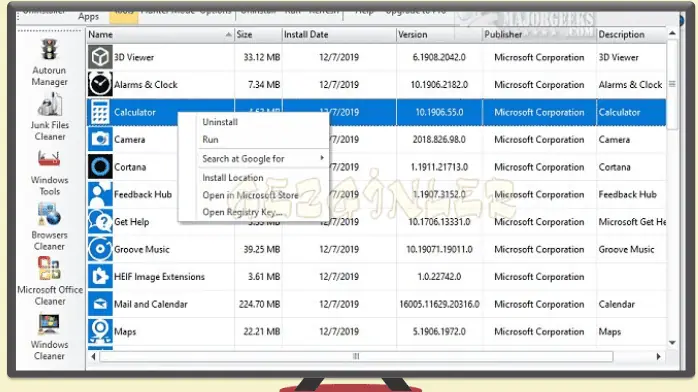Select the Groove Music name cell
The image size is (698, 392).
[x=142, y=250]
